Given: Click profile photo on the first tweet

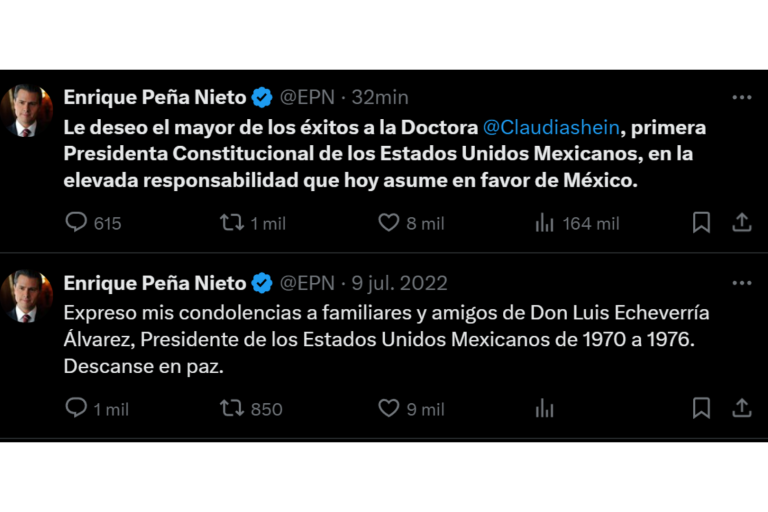Looking at the screenshot, I should pyautogui.click(x=27, y=110).
